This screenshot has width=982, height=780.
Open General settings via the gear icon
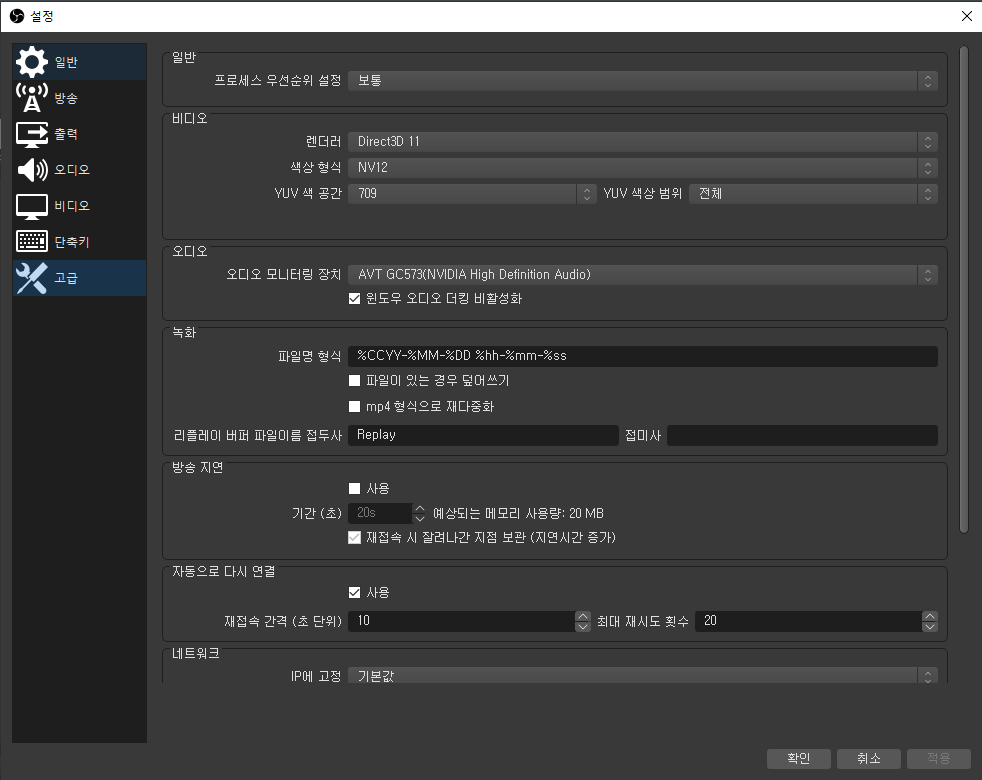pos(31,62)
